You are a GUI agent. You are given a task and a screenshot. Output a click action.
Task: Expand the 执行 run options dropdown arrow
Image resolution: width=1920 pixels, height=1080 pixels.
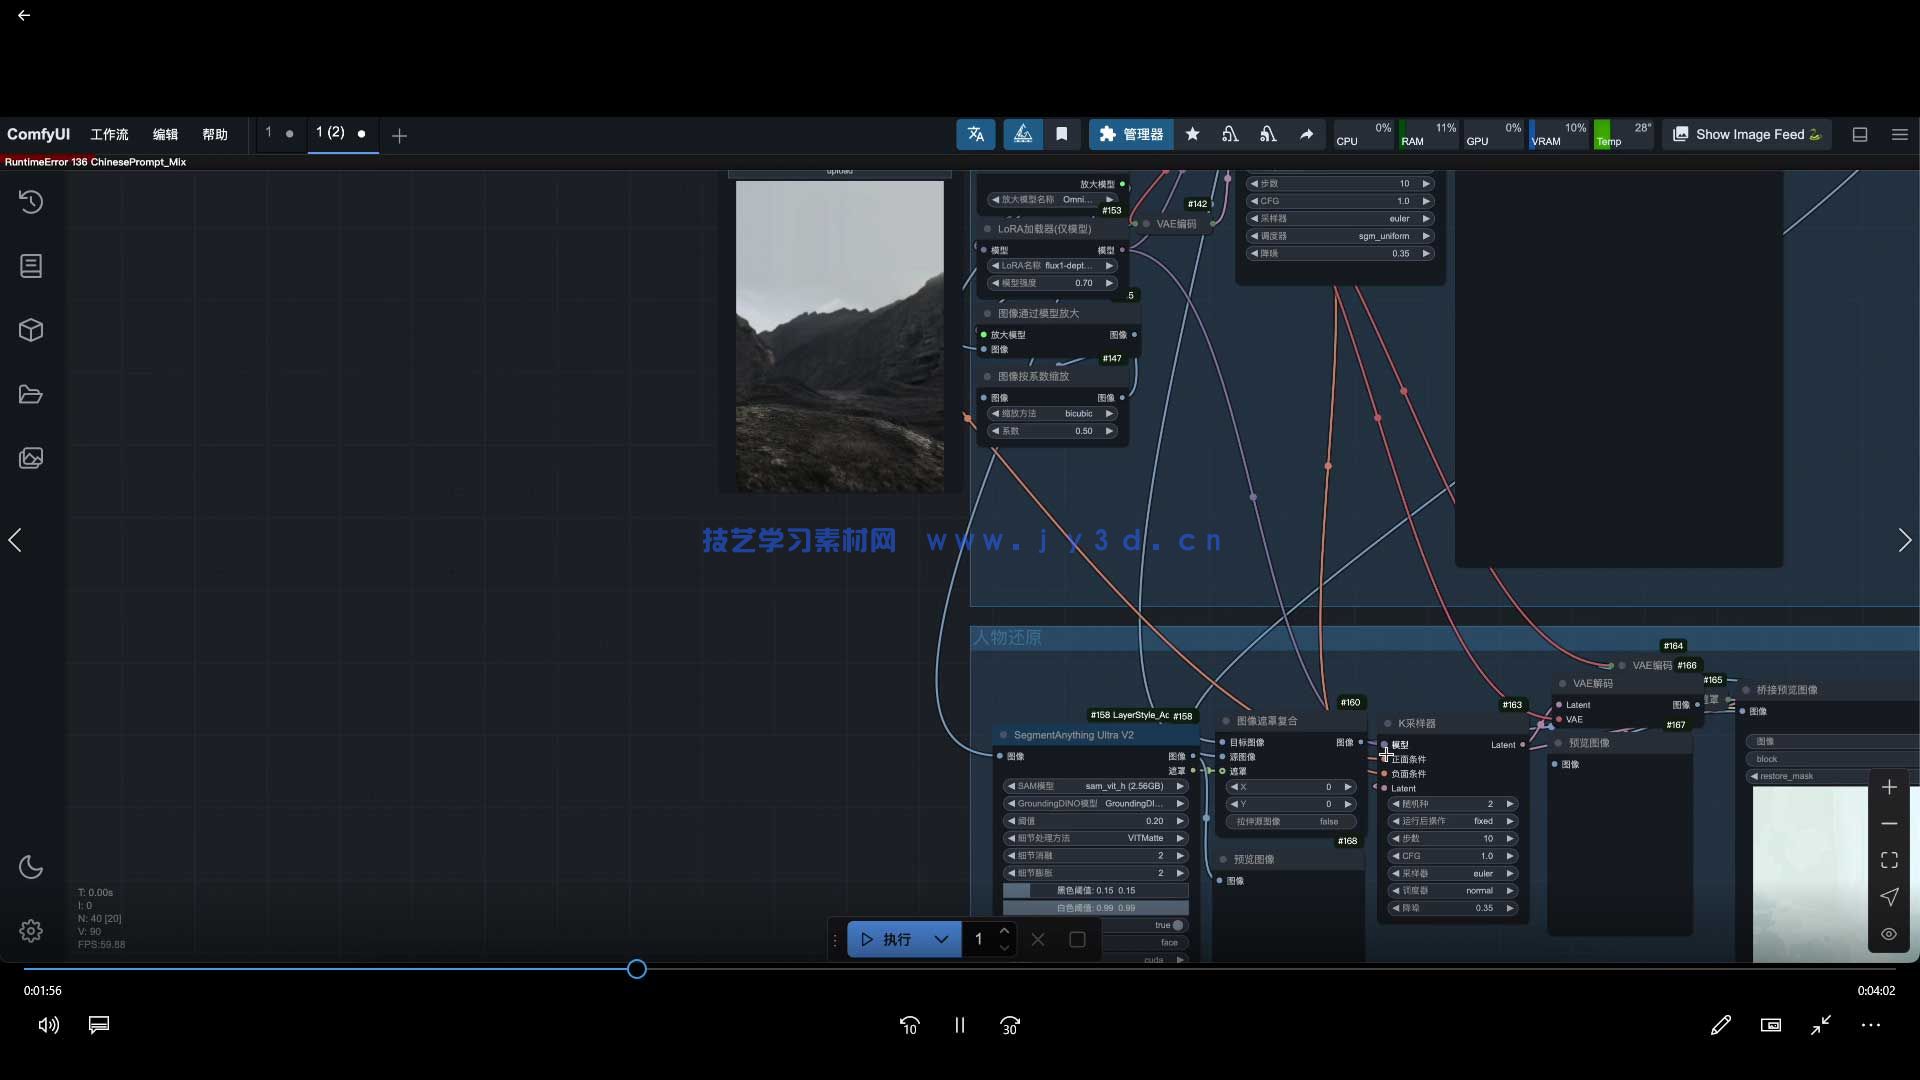pos(941,939)
